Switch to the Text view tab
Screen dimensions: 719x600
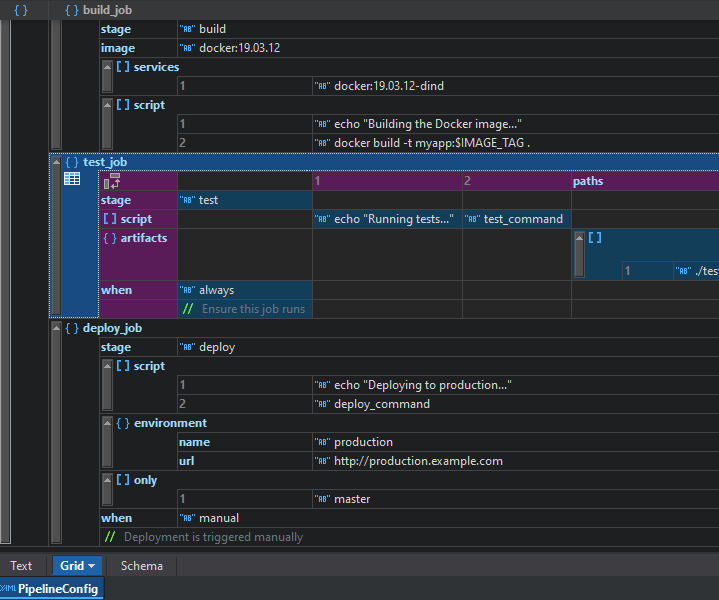[x=21, y=566]
